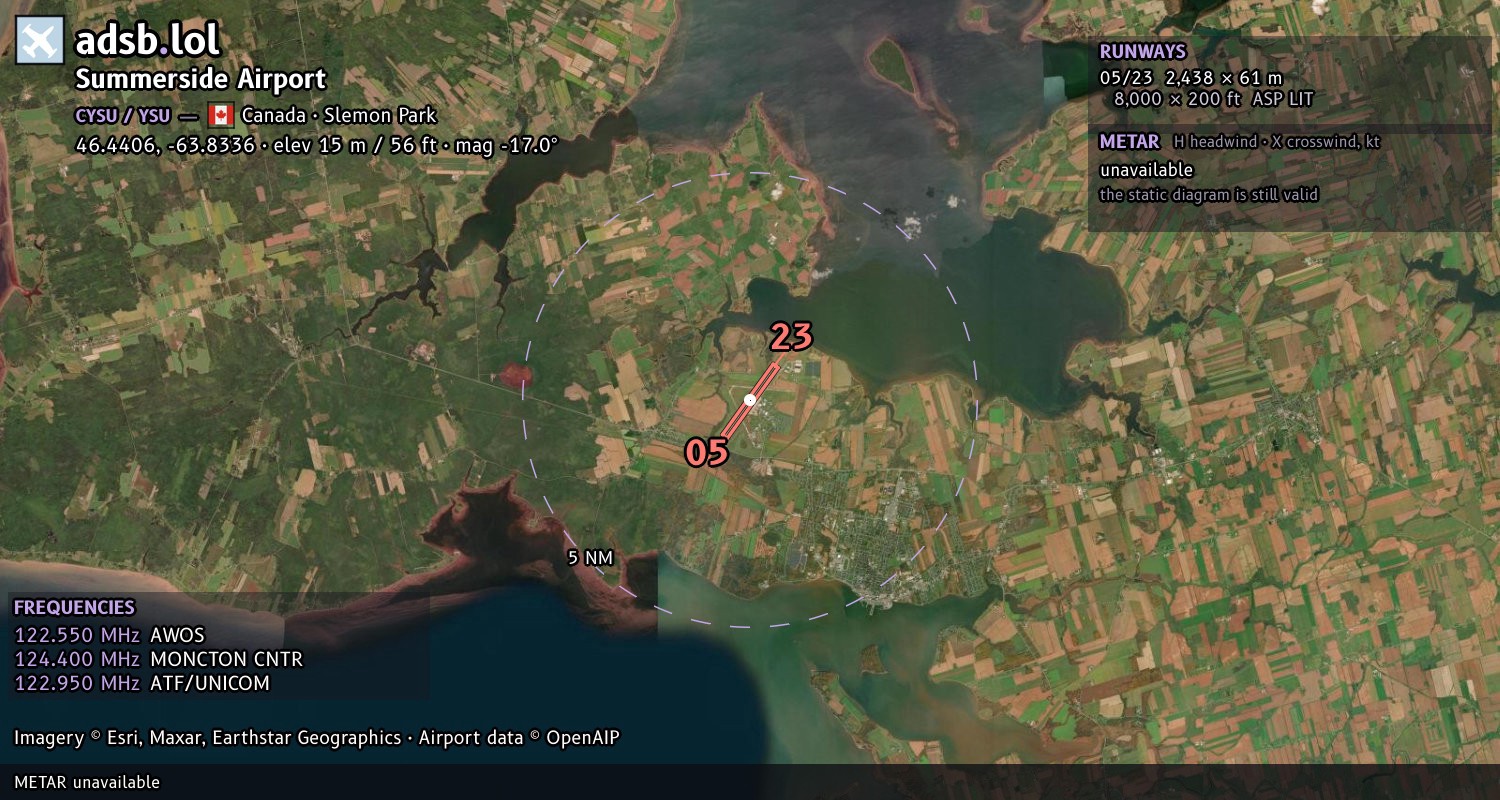Click the 122.550 MHz AWOS row
This screenshot has width=1500, height=800.
(109, 635)
